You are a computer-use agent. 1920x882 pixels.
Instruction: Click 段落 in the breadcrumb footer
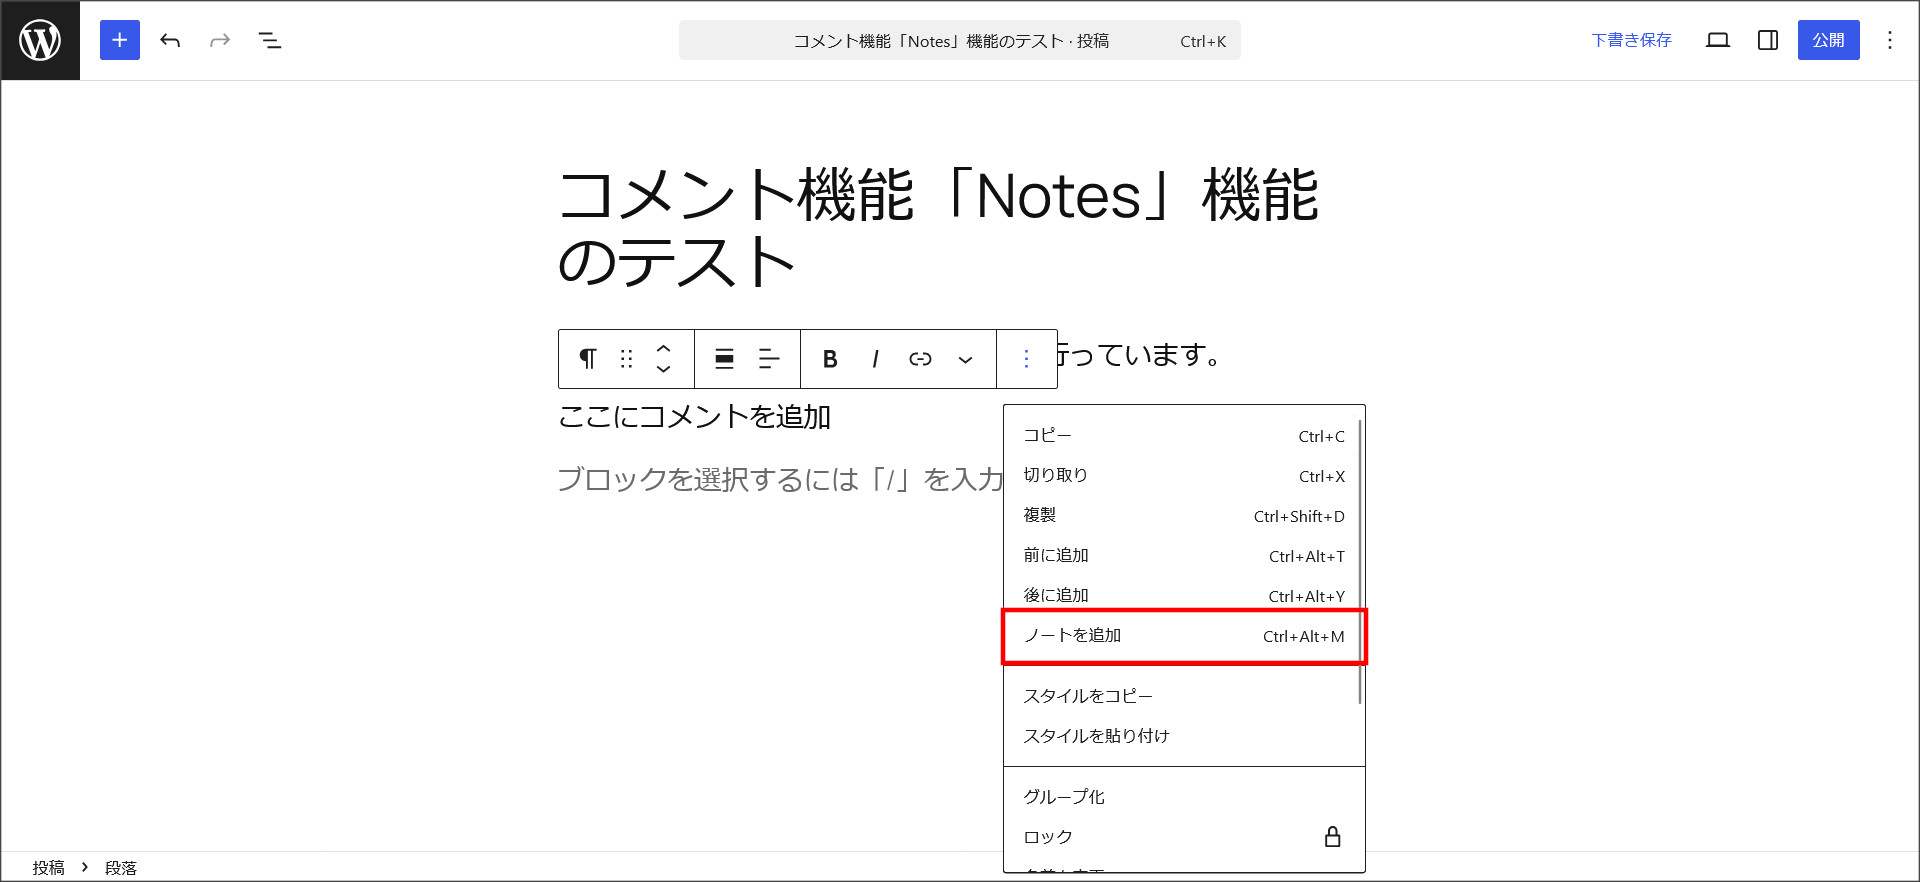pos(121,868)
